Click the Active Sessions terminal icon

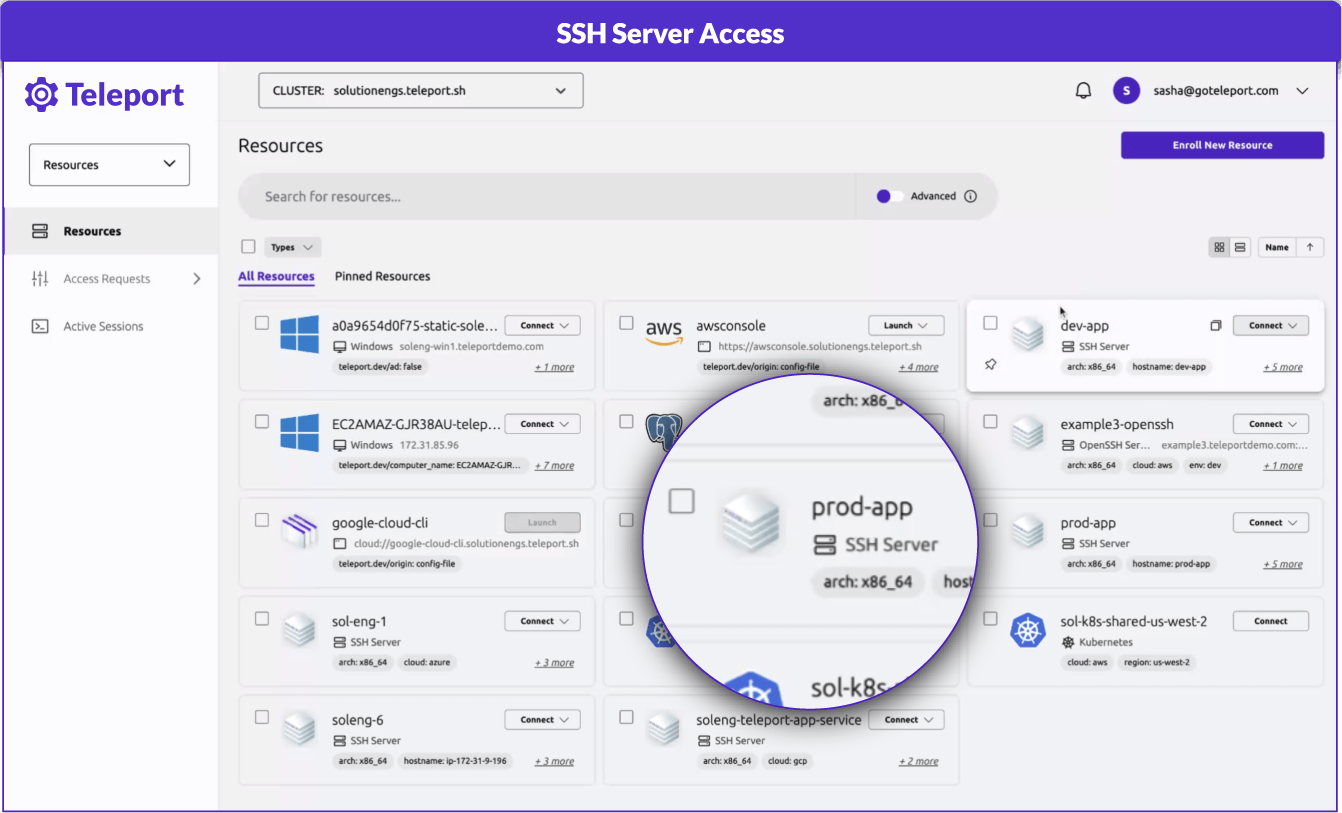click(x=40, y=326)
